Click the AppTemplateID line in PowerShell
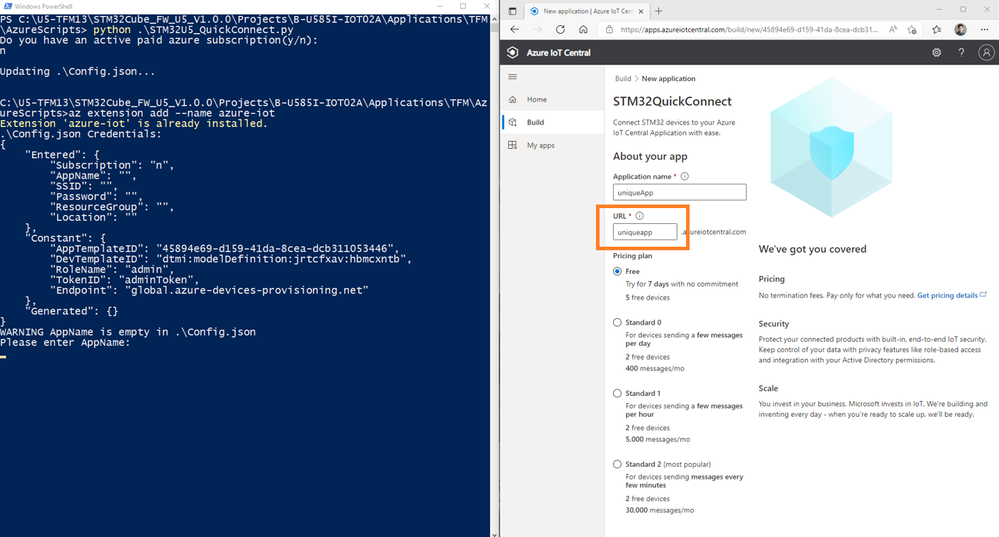This screenshot has height=537, width=999. coord(224,248)
